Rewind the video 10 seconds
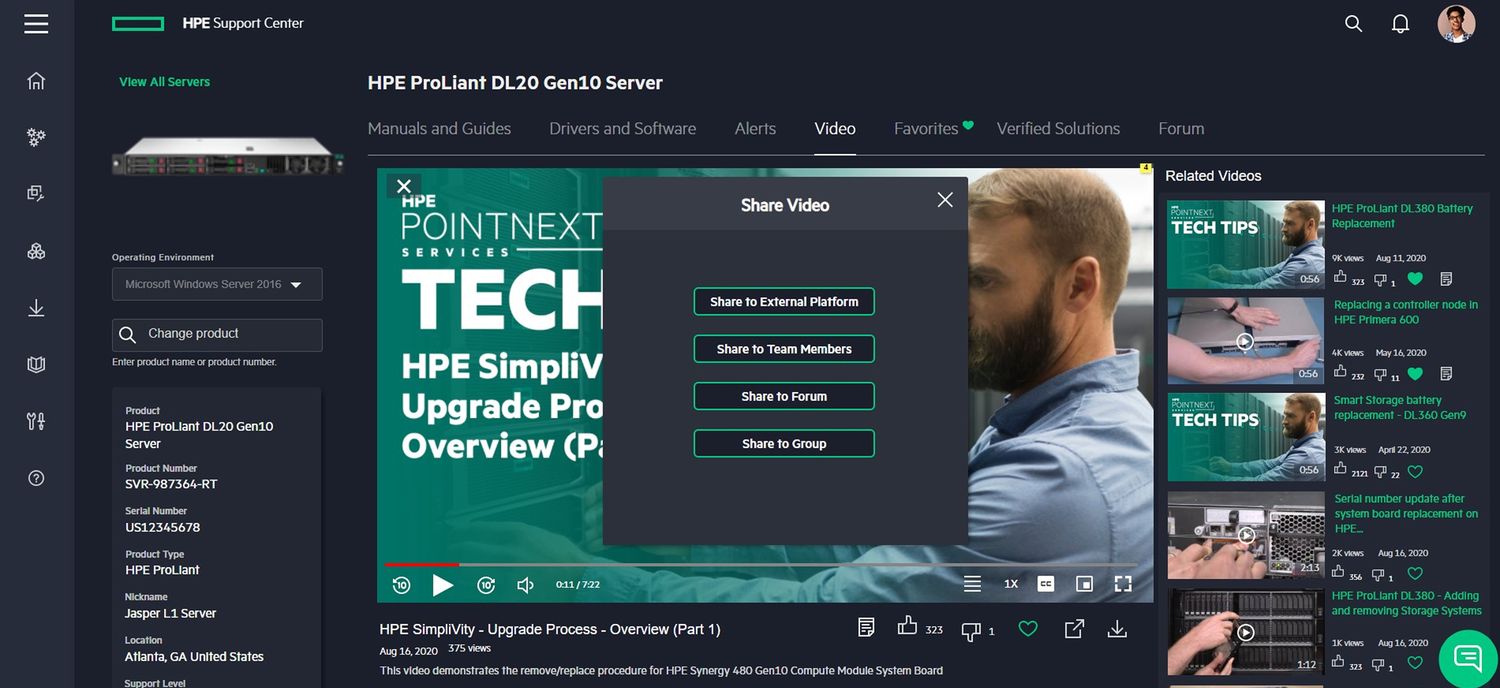Screen dimensions: 1500x688 [401, 585]
